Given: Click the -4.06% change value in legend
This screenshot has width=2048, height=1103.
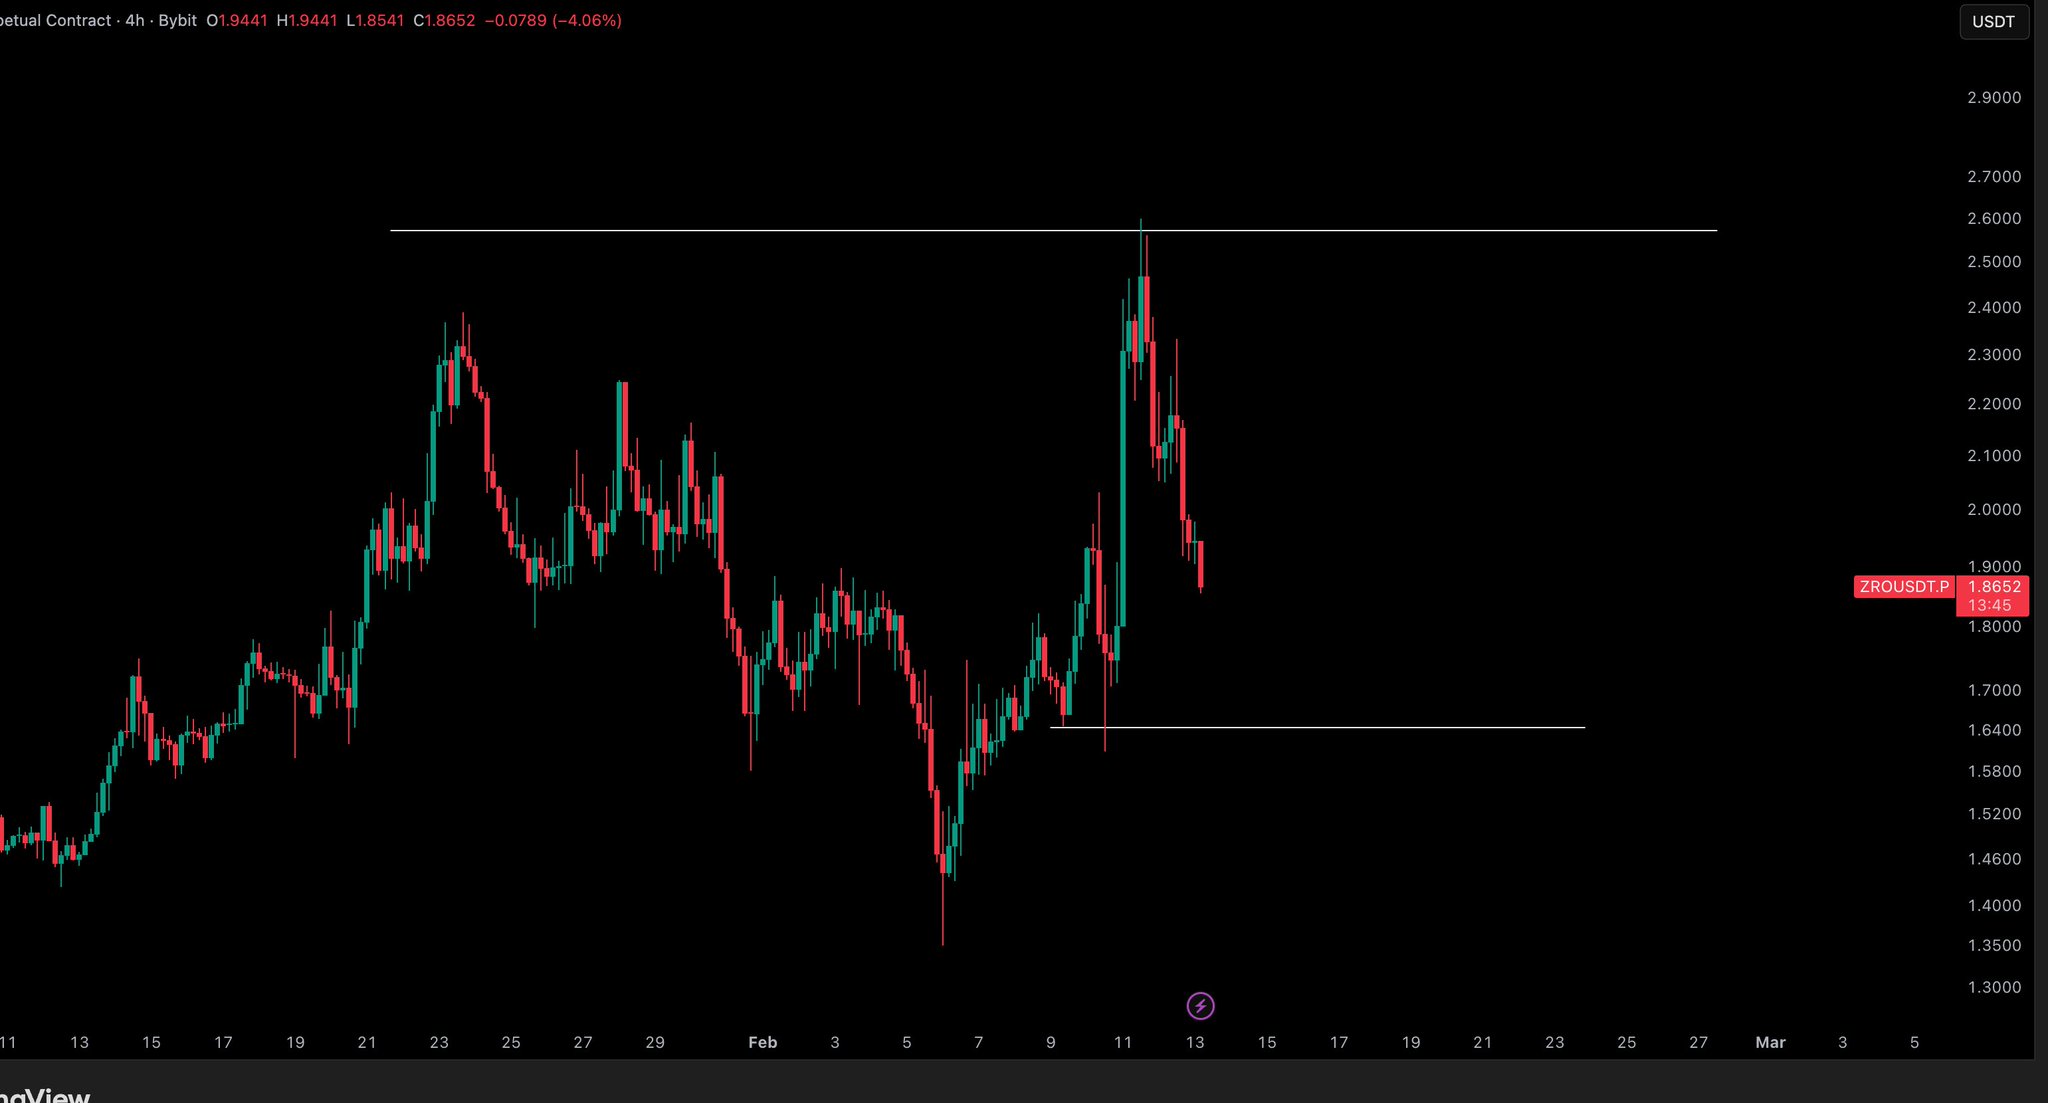Looking at the screenshot, I should [x=586, y=20].
